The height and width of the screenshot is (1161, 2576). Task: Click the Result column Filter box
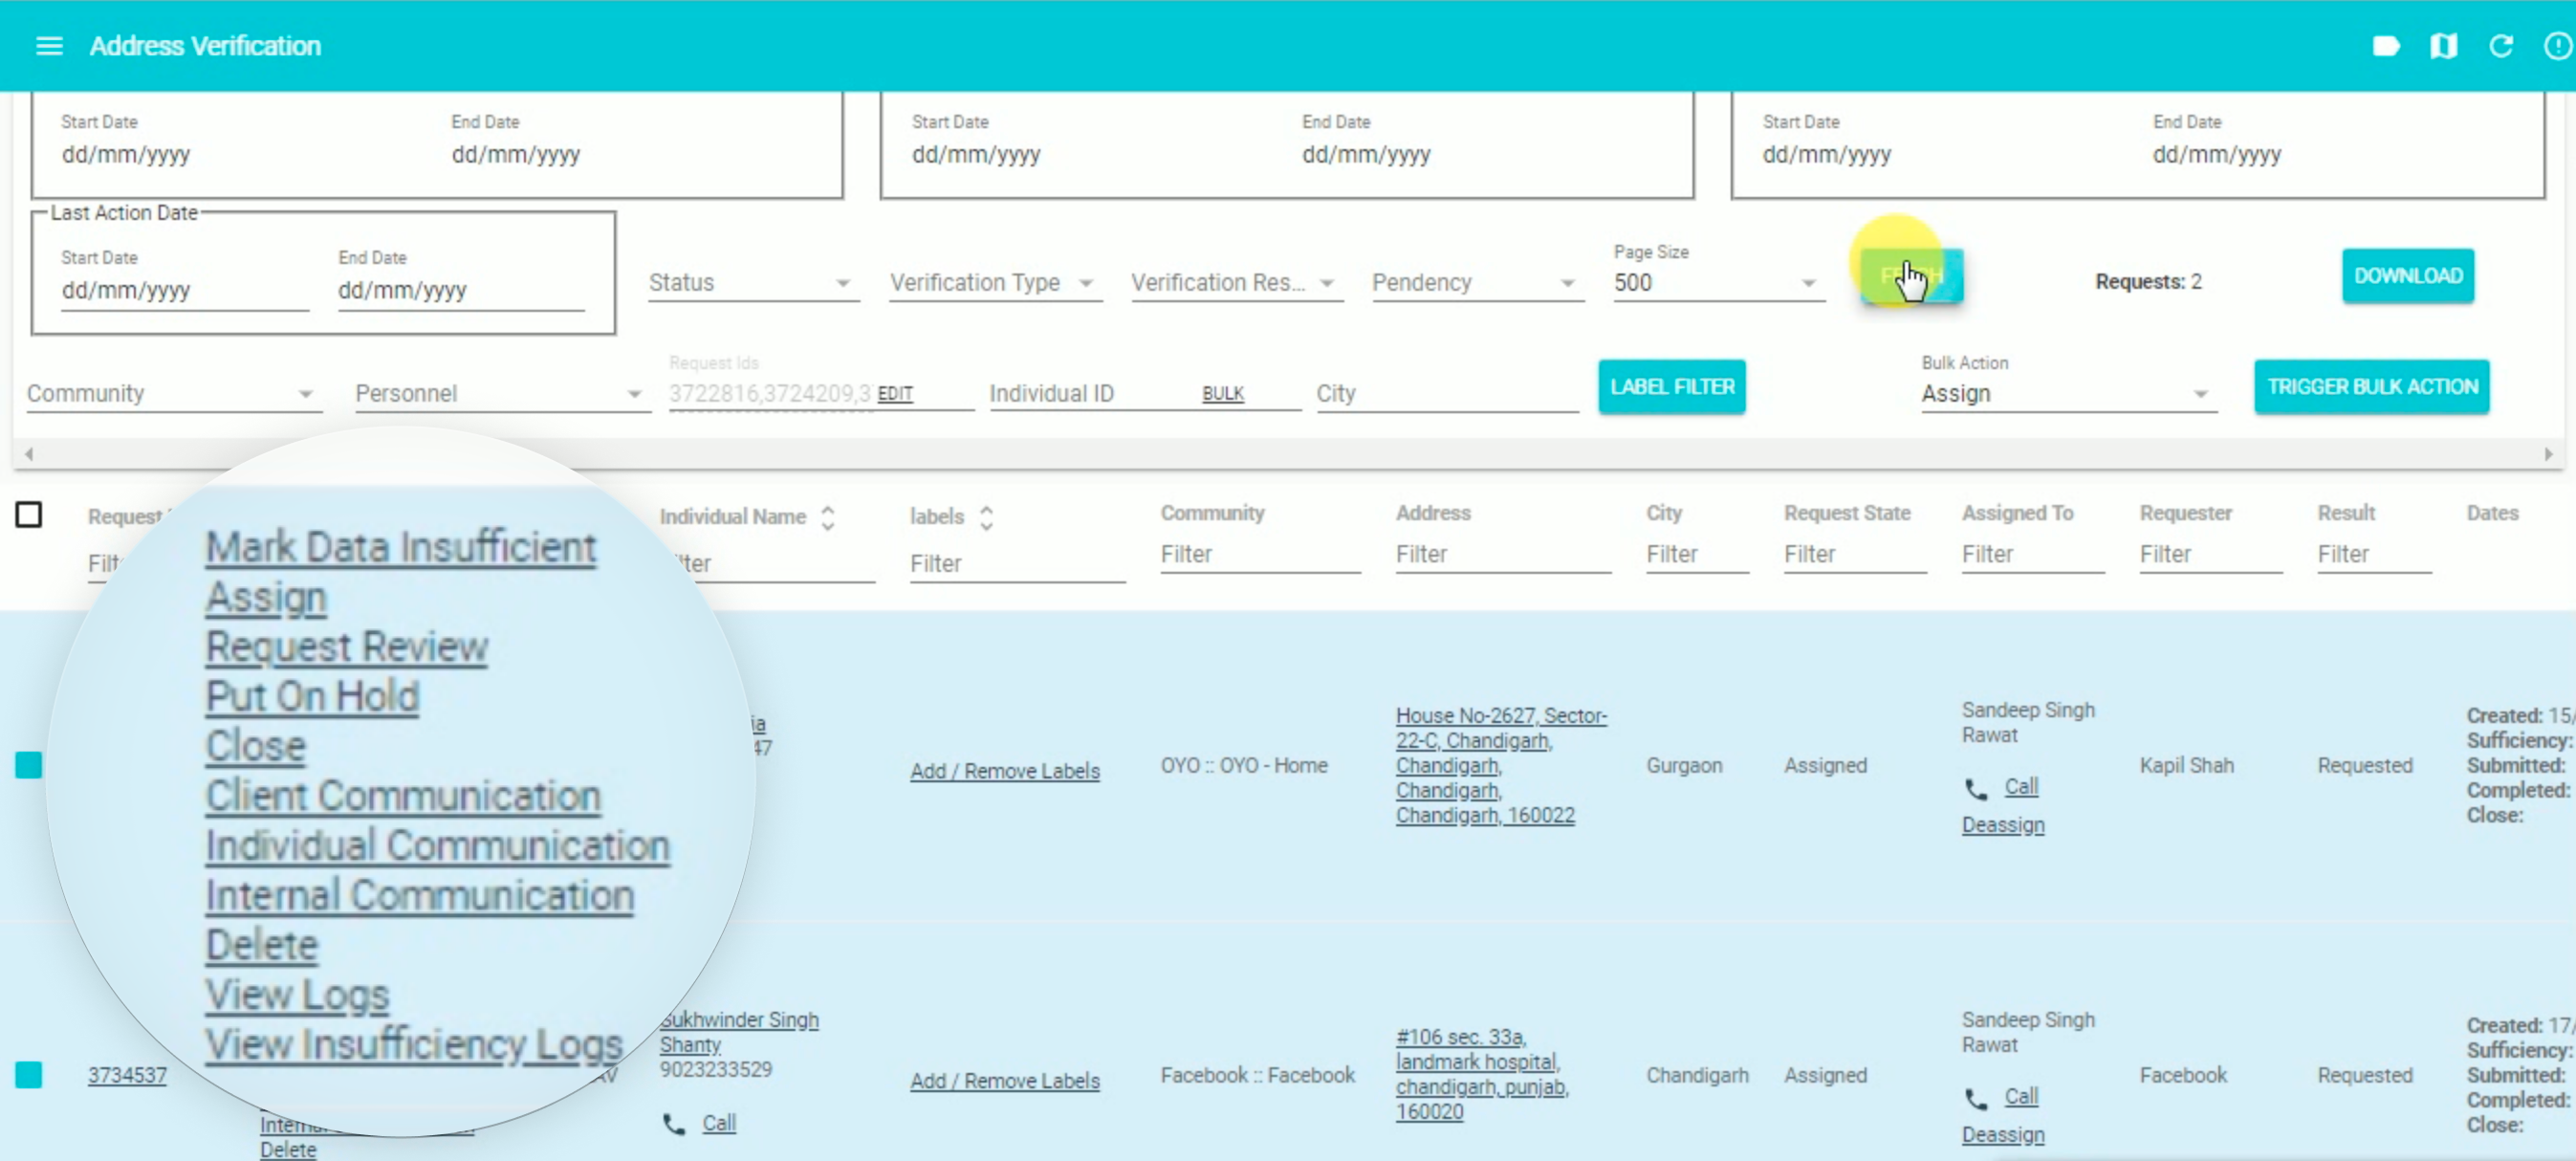[2373, 555]
